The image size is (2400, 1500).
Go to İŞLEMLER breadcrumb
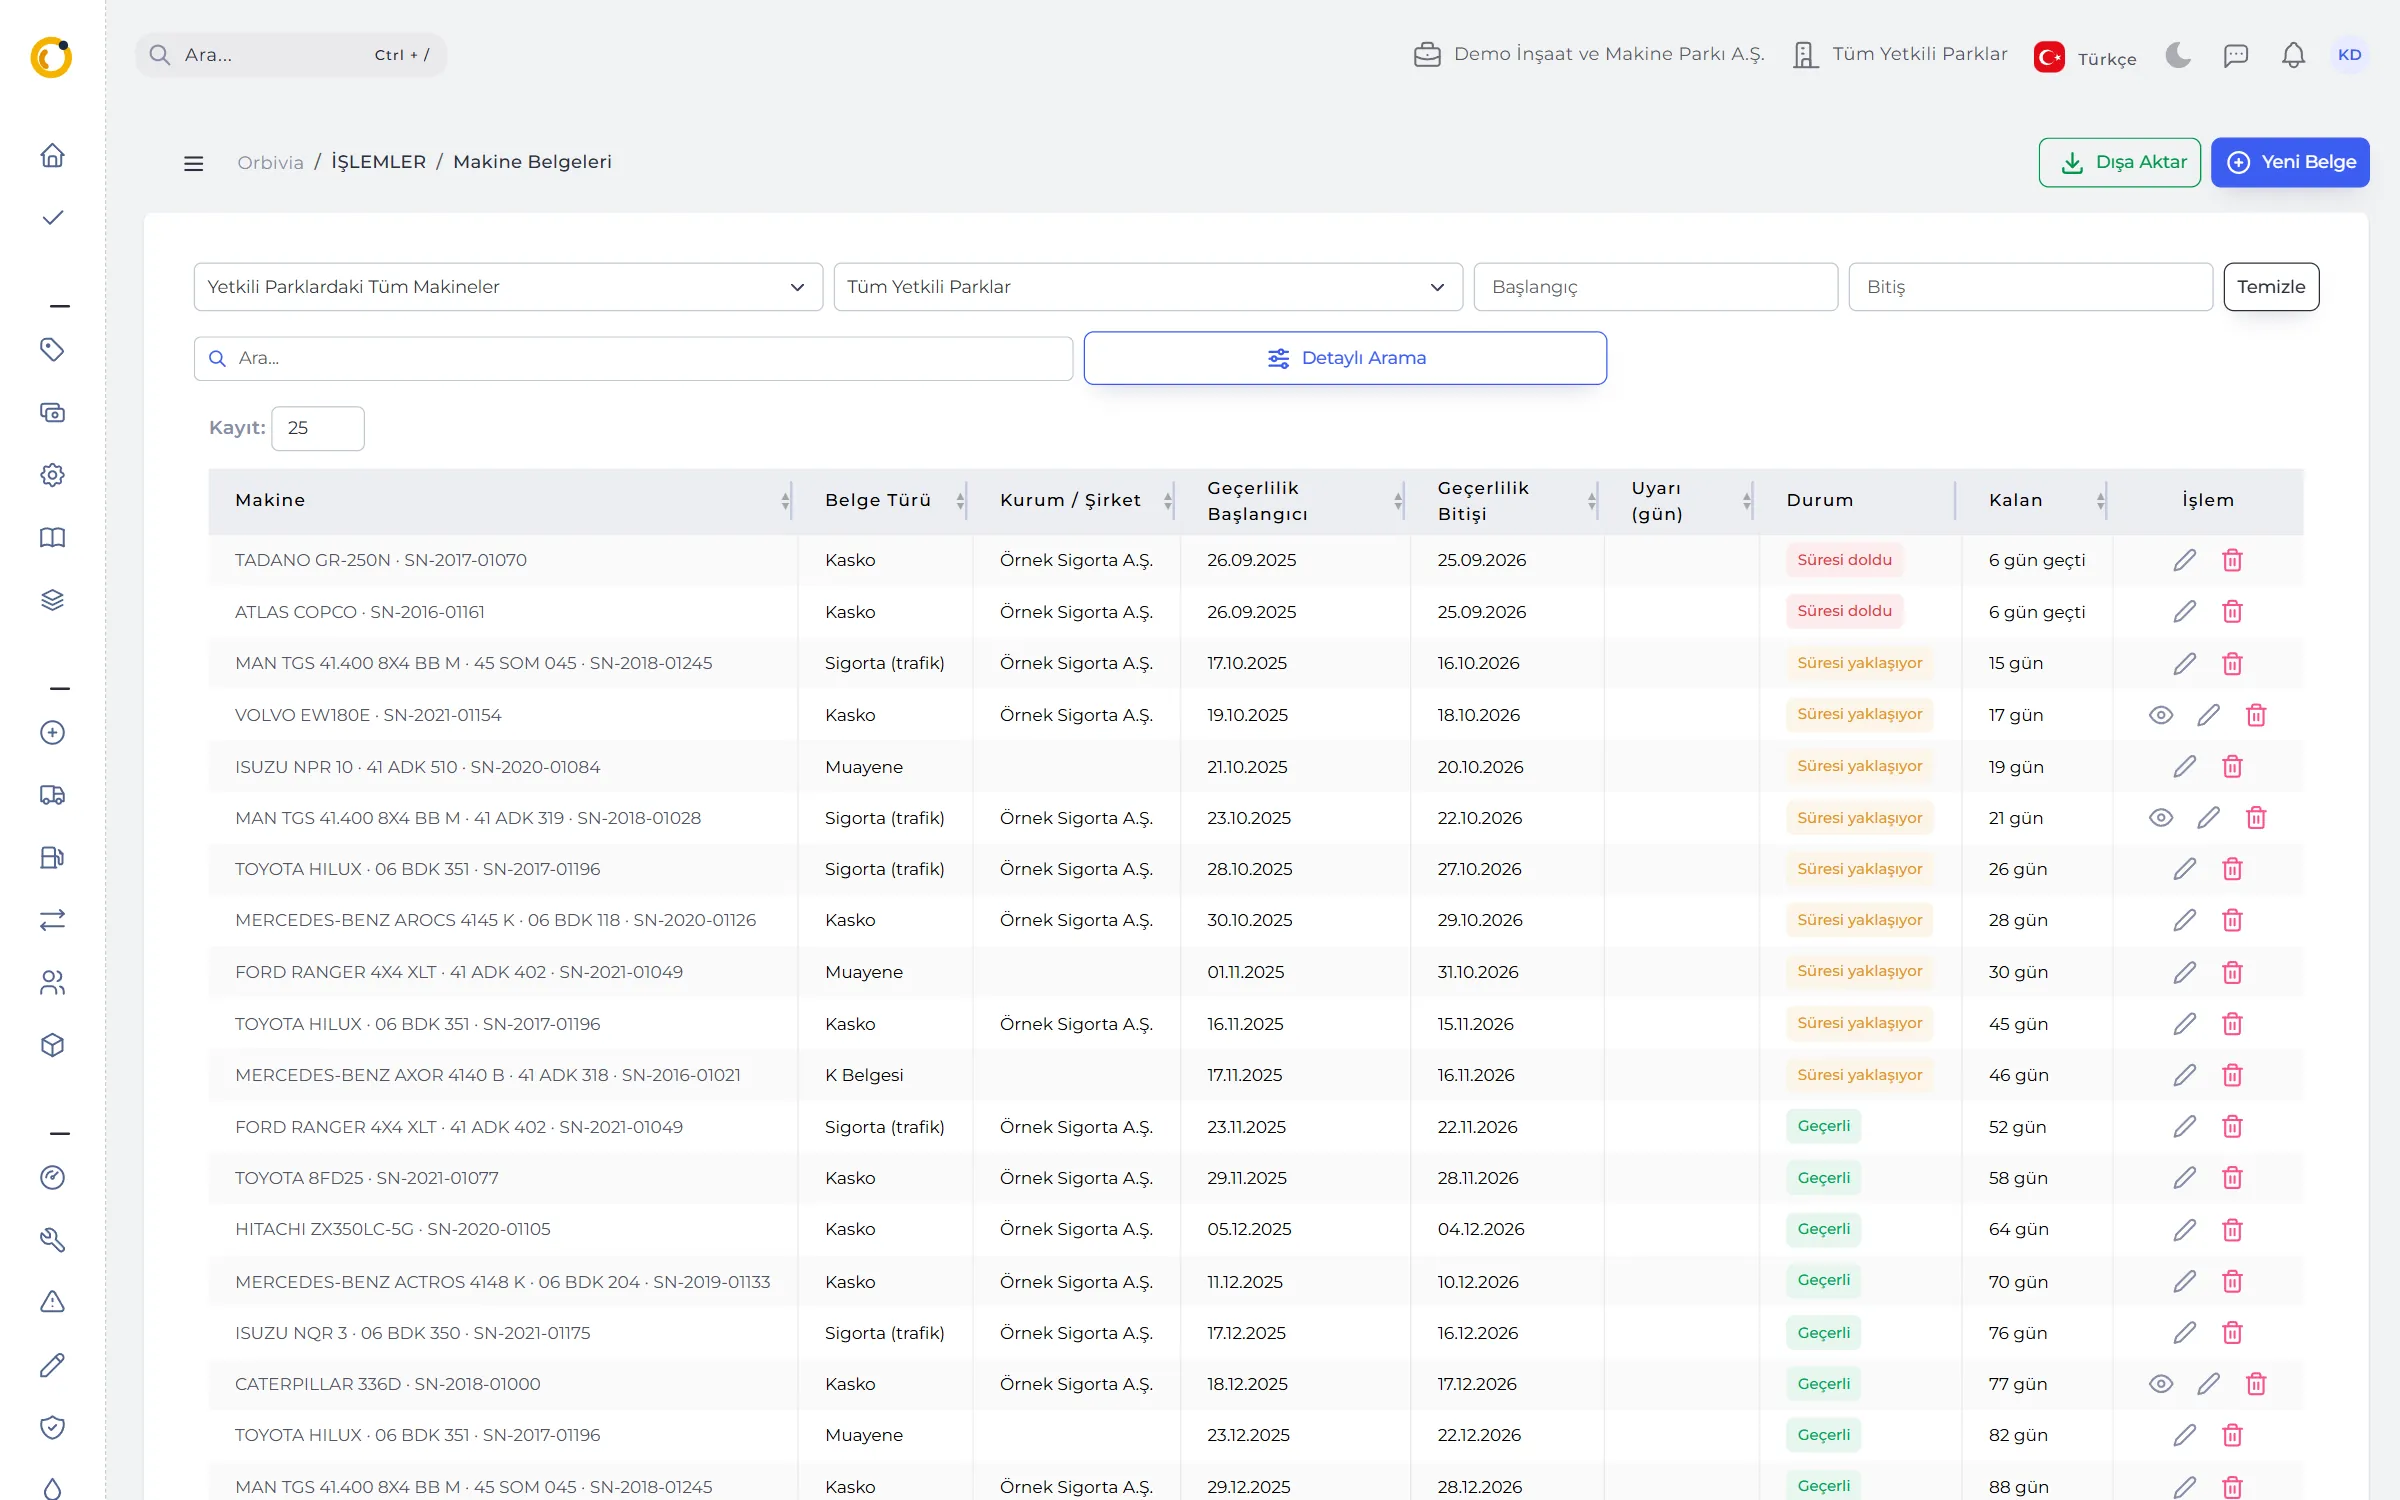[378, 162]
